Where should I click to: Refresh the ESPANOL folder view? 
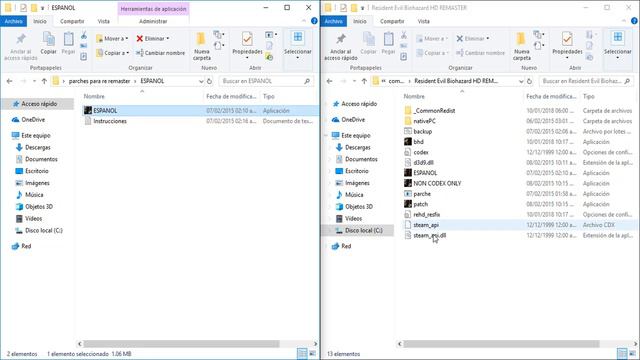(209, 81)
